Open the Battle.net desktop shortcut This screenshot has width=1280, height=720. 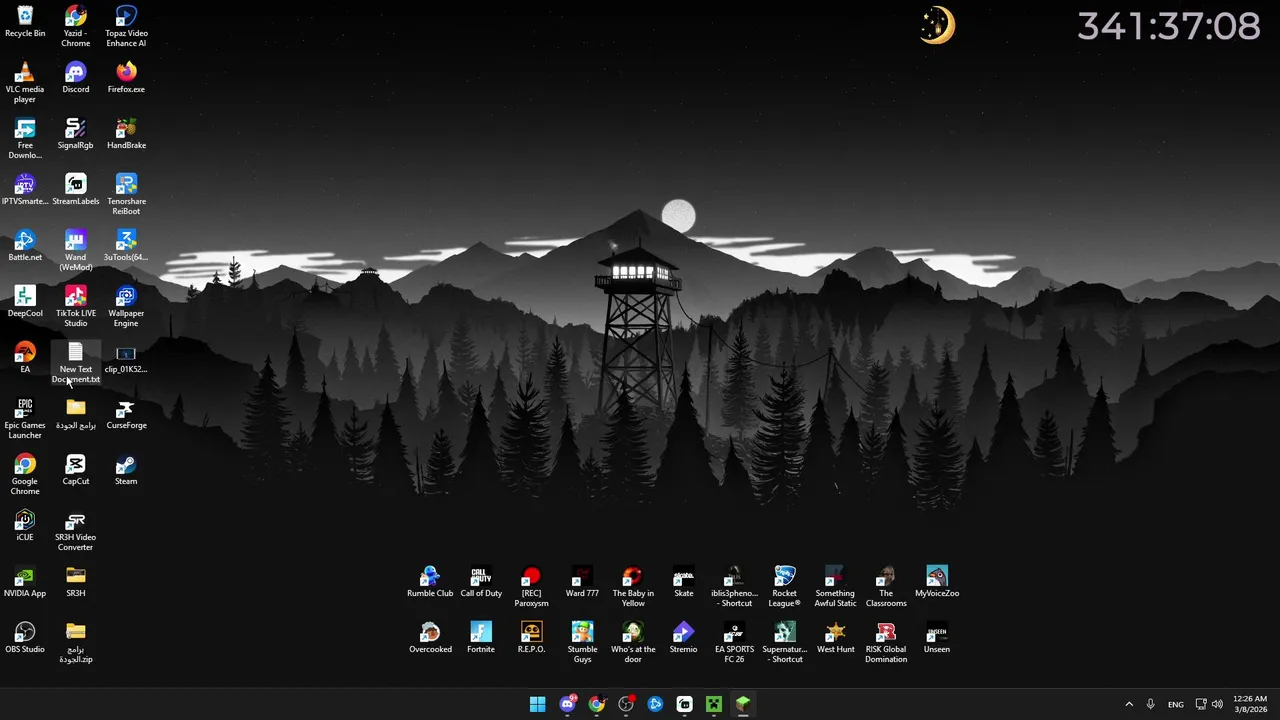click(25, 246)
